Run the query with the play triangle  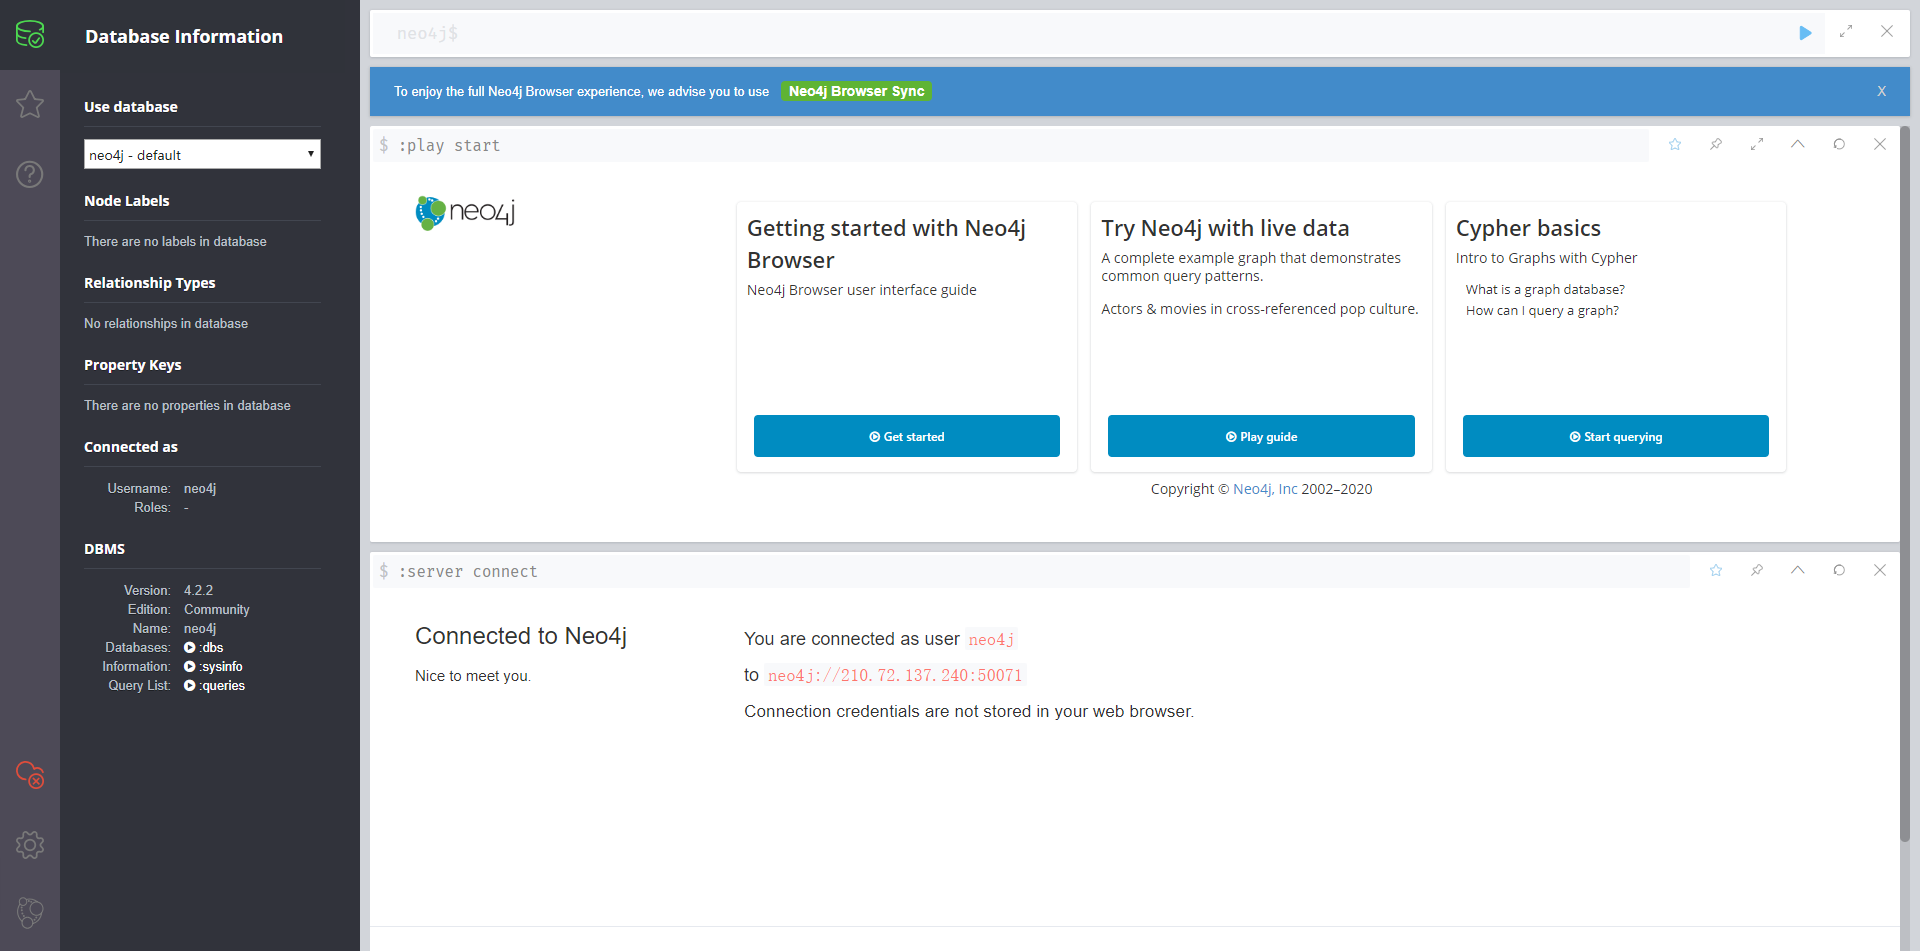[x=1805, y=33]
